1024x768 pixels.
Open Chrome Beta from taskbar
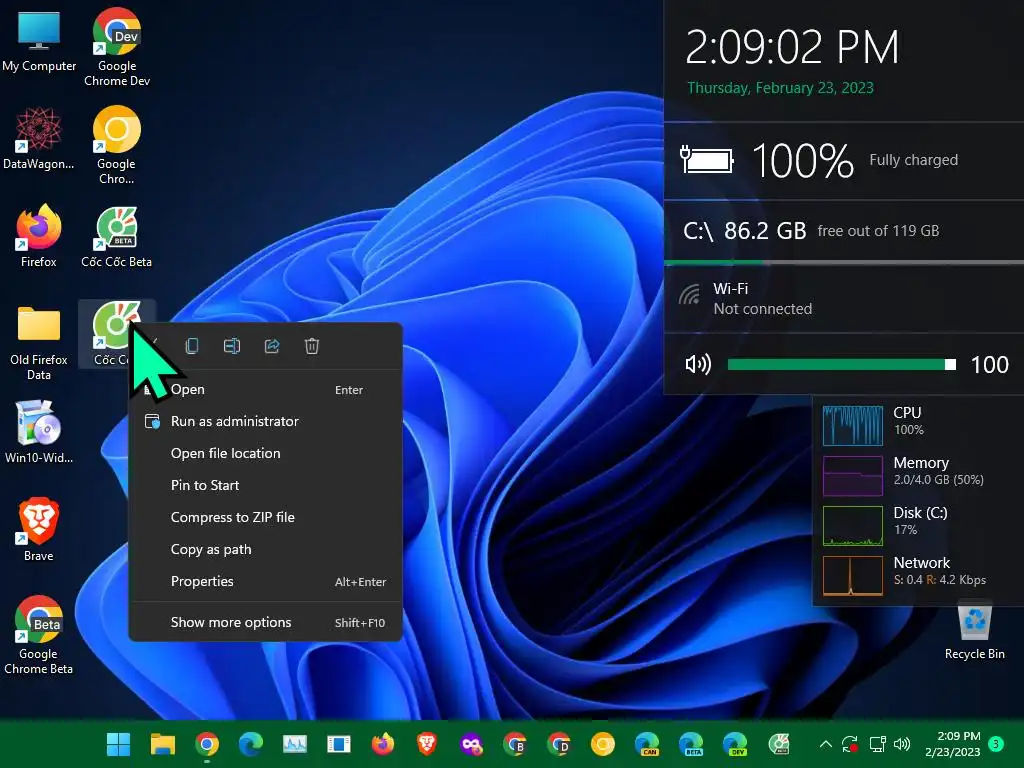click(x=515, y=744)
